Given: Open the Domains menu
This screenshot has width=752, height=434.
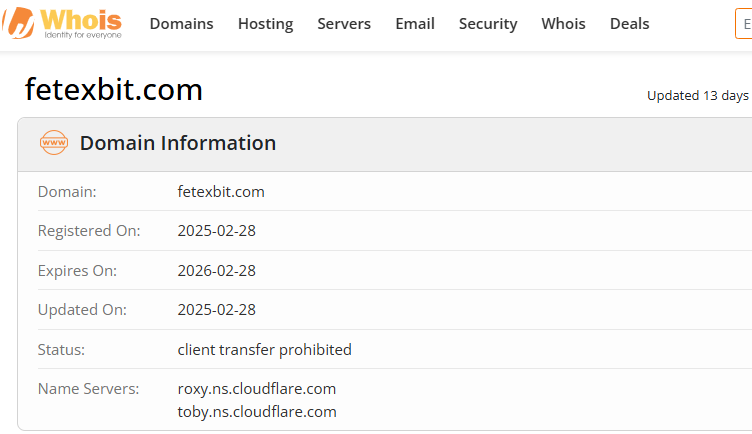Looking at the screenshot, I should pos(181,23).
